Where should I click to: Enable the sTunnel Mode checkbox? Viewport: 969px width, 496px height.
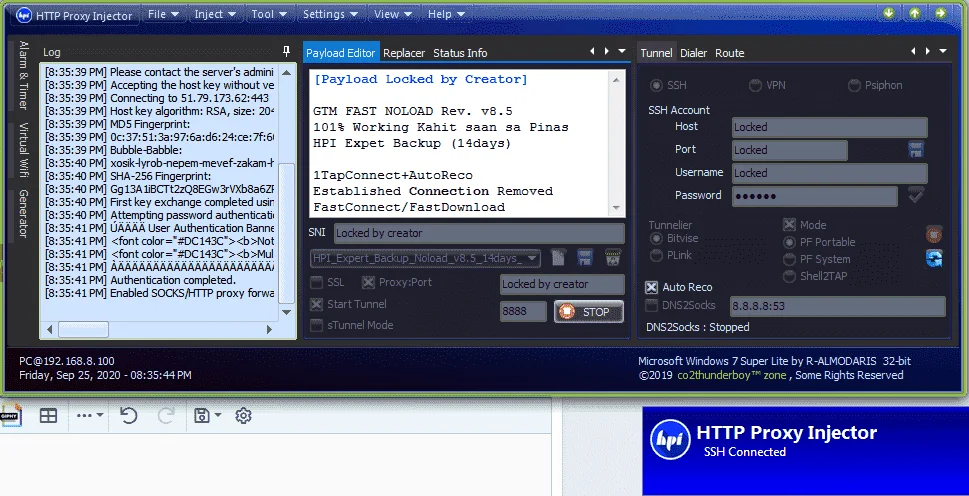(x=316, y=325)
